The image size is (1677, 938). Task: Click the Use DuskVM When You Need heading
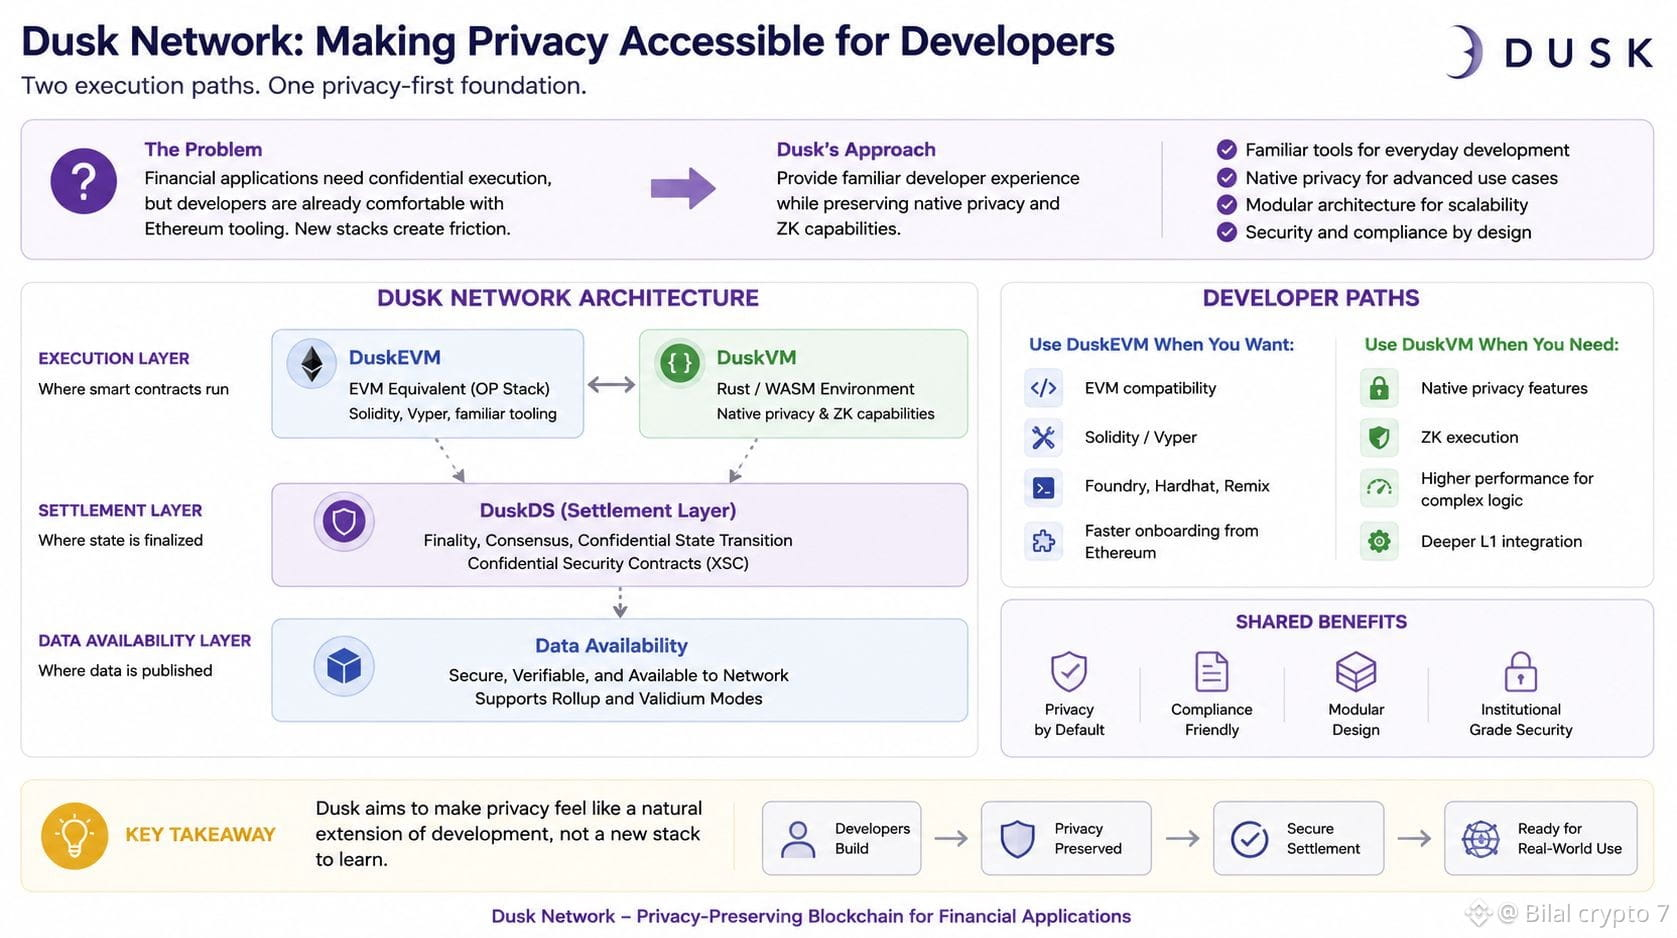pyautogui.click(x=1491, y=344)
